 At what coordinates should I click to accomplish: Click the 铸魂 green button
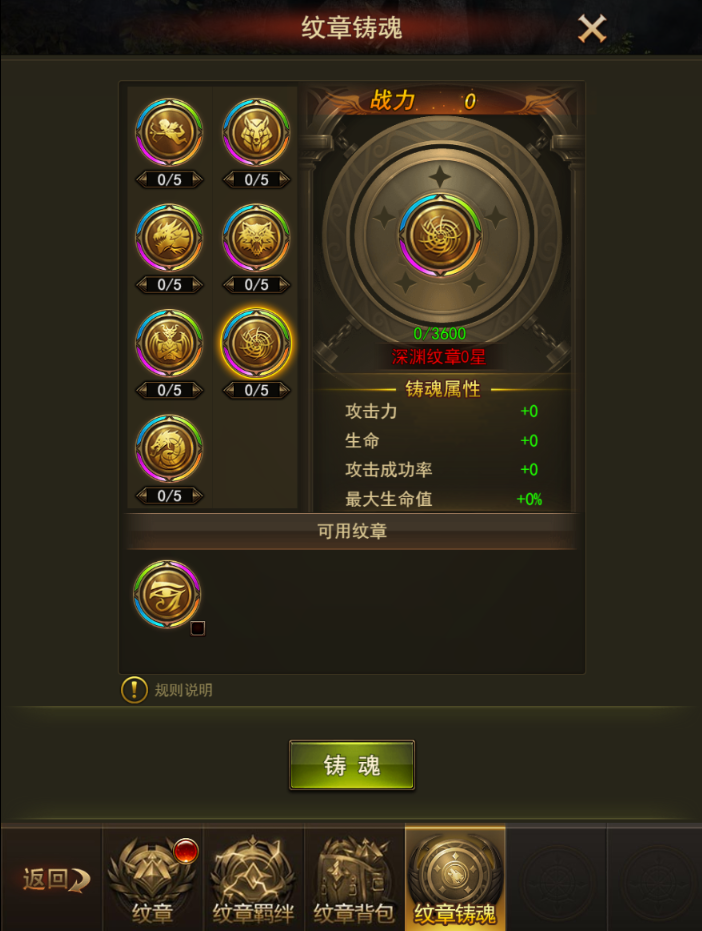click(352, 765)
